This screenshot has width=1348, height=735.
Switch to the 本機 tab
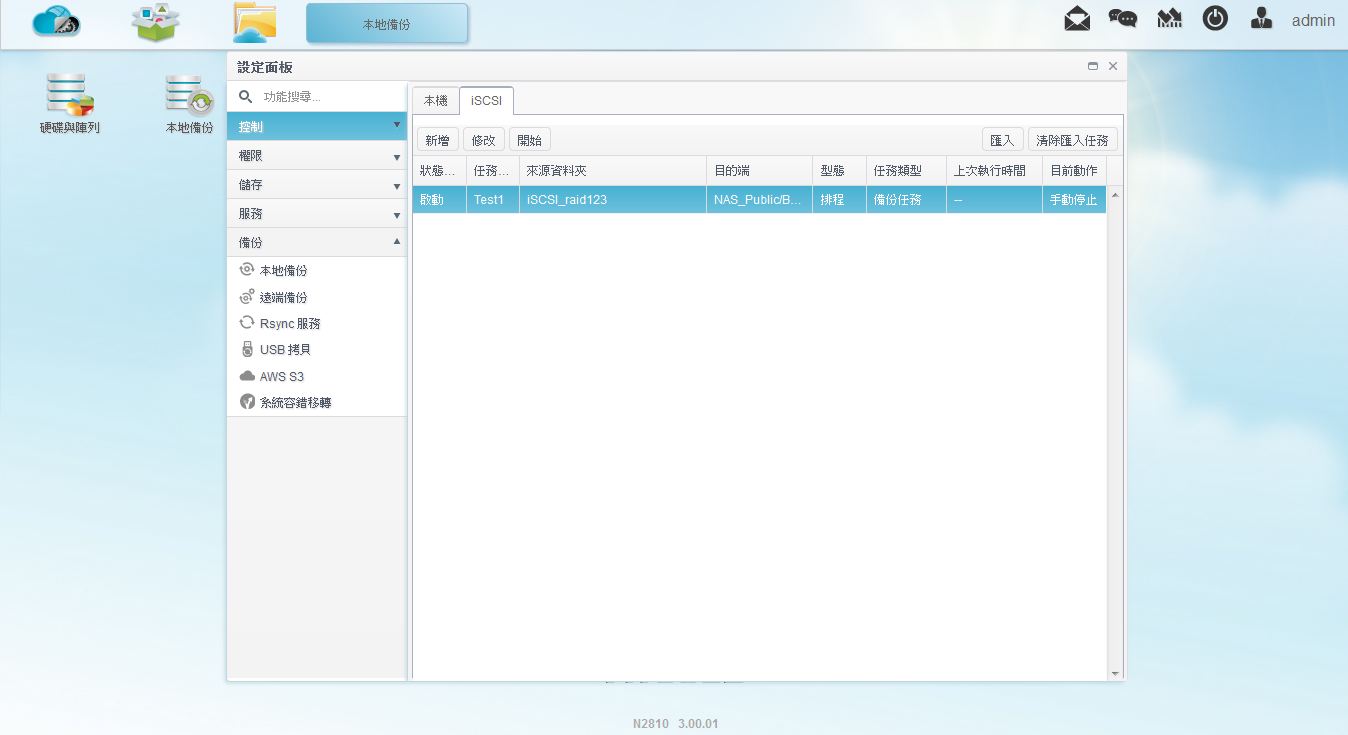pyautogui.click(x=435, y=101)
